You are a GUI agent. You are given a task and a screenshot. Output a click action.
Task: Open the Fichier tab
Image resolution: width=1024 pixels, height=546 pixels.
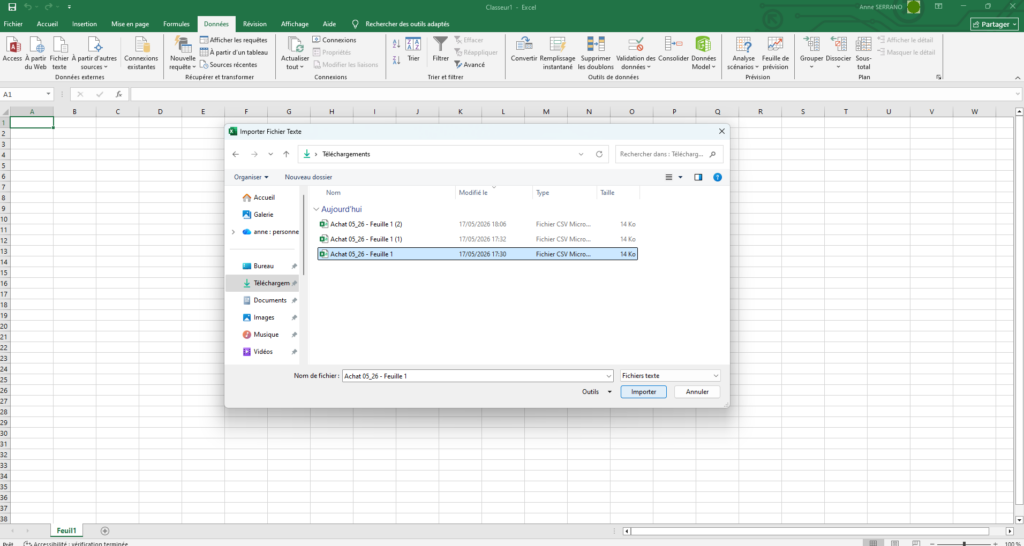point(13,24)
